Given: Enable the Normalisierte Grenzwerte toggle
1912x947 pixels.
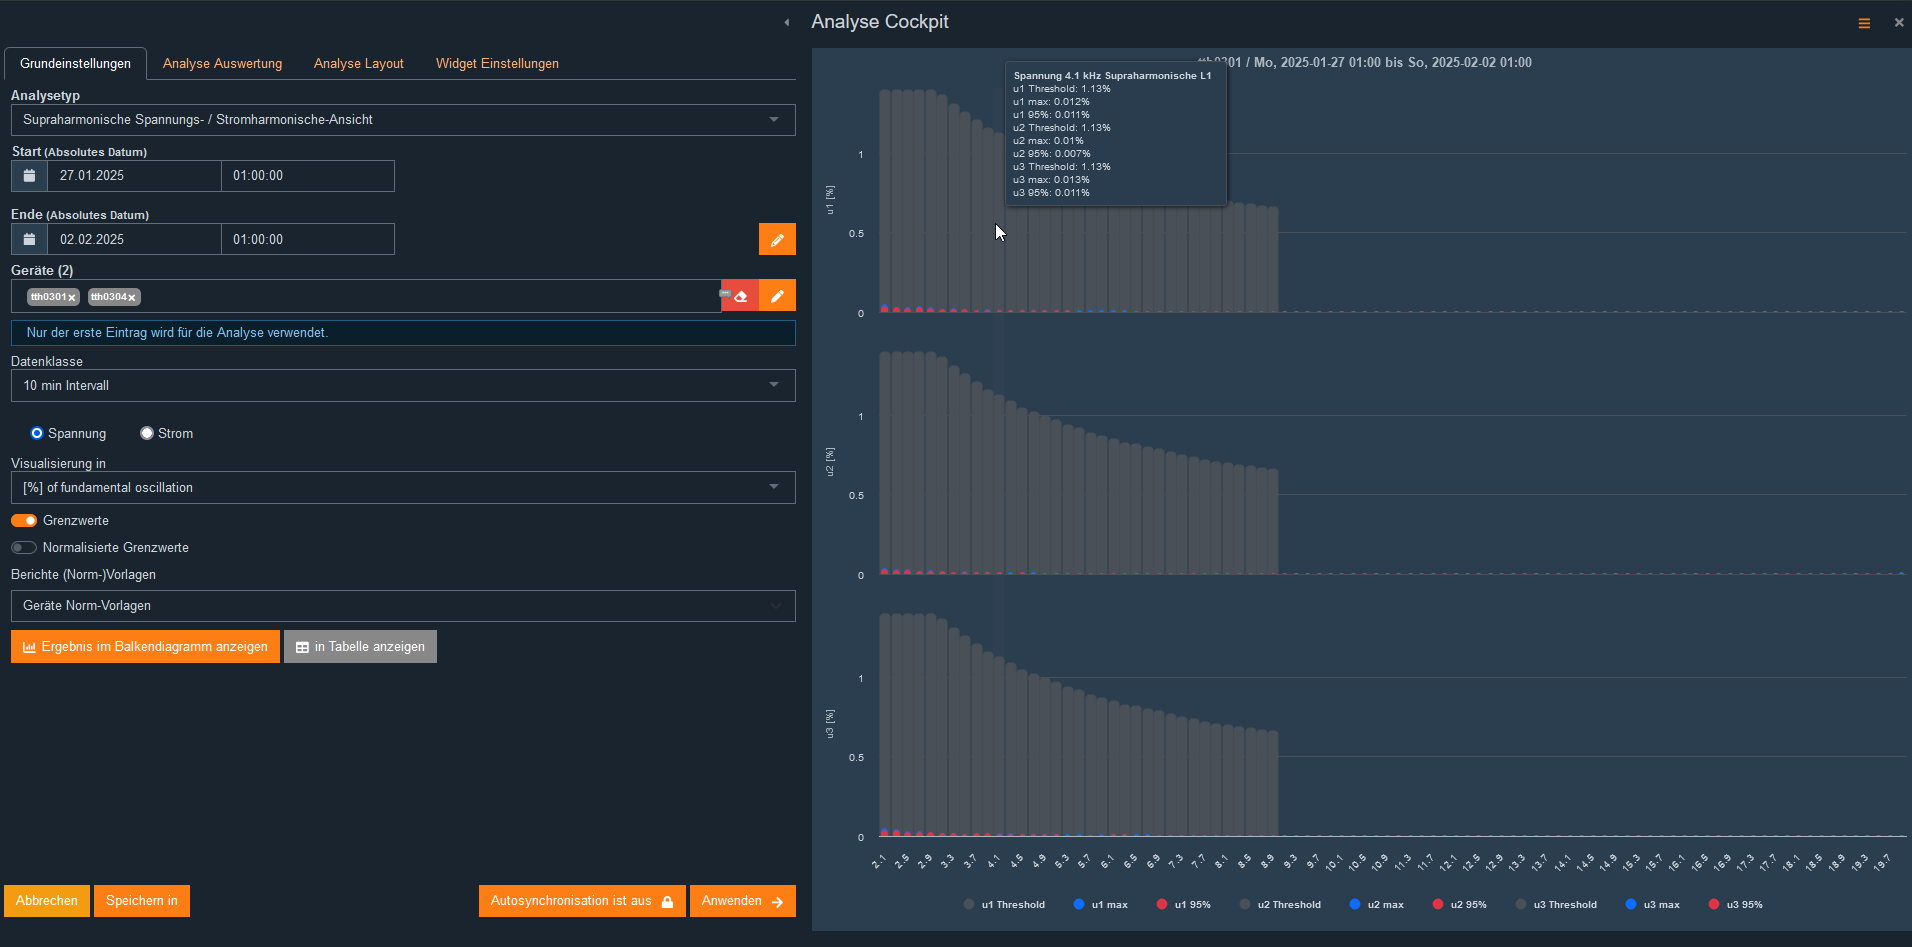Looking at the screenshot, I should 24,548.
